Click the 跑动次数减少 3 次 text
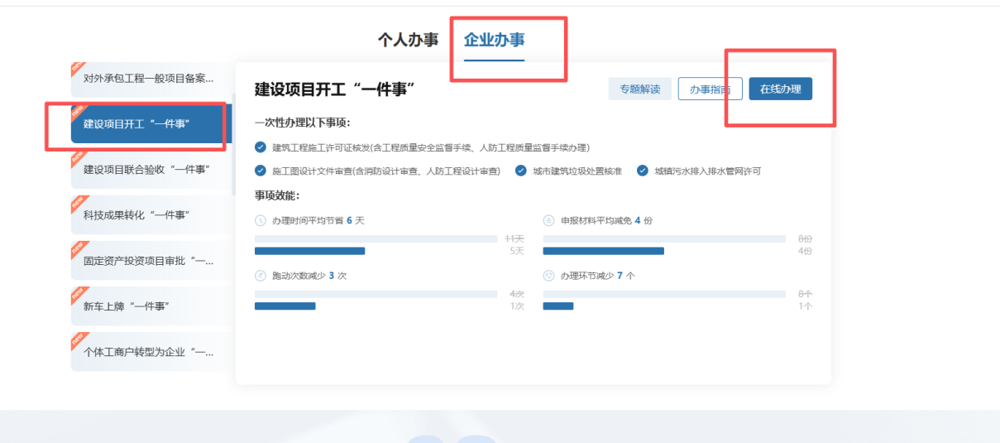 pos(309,276)
